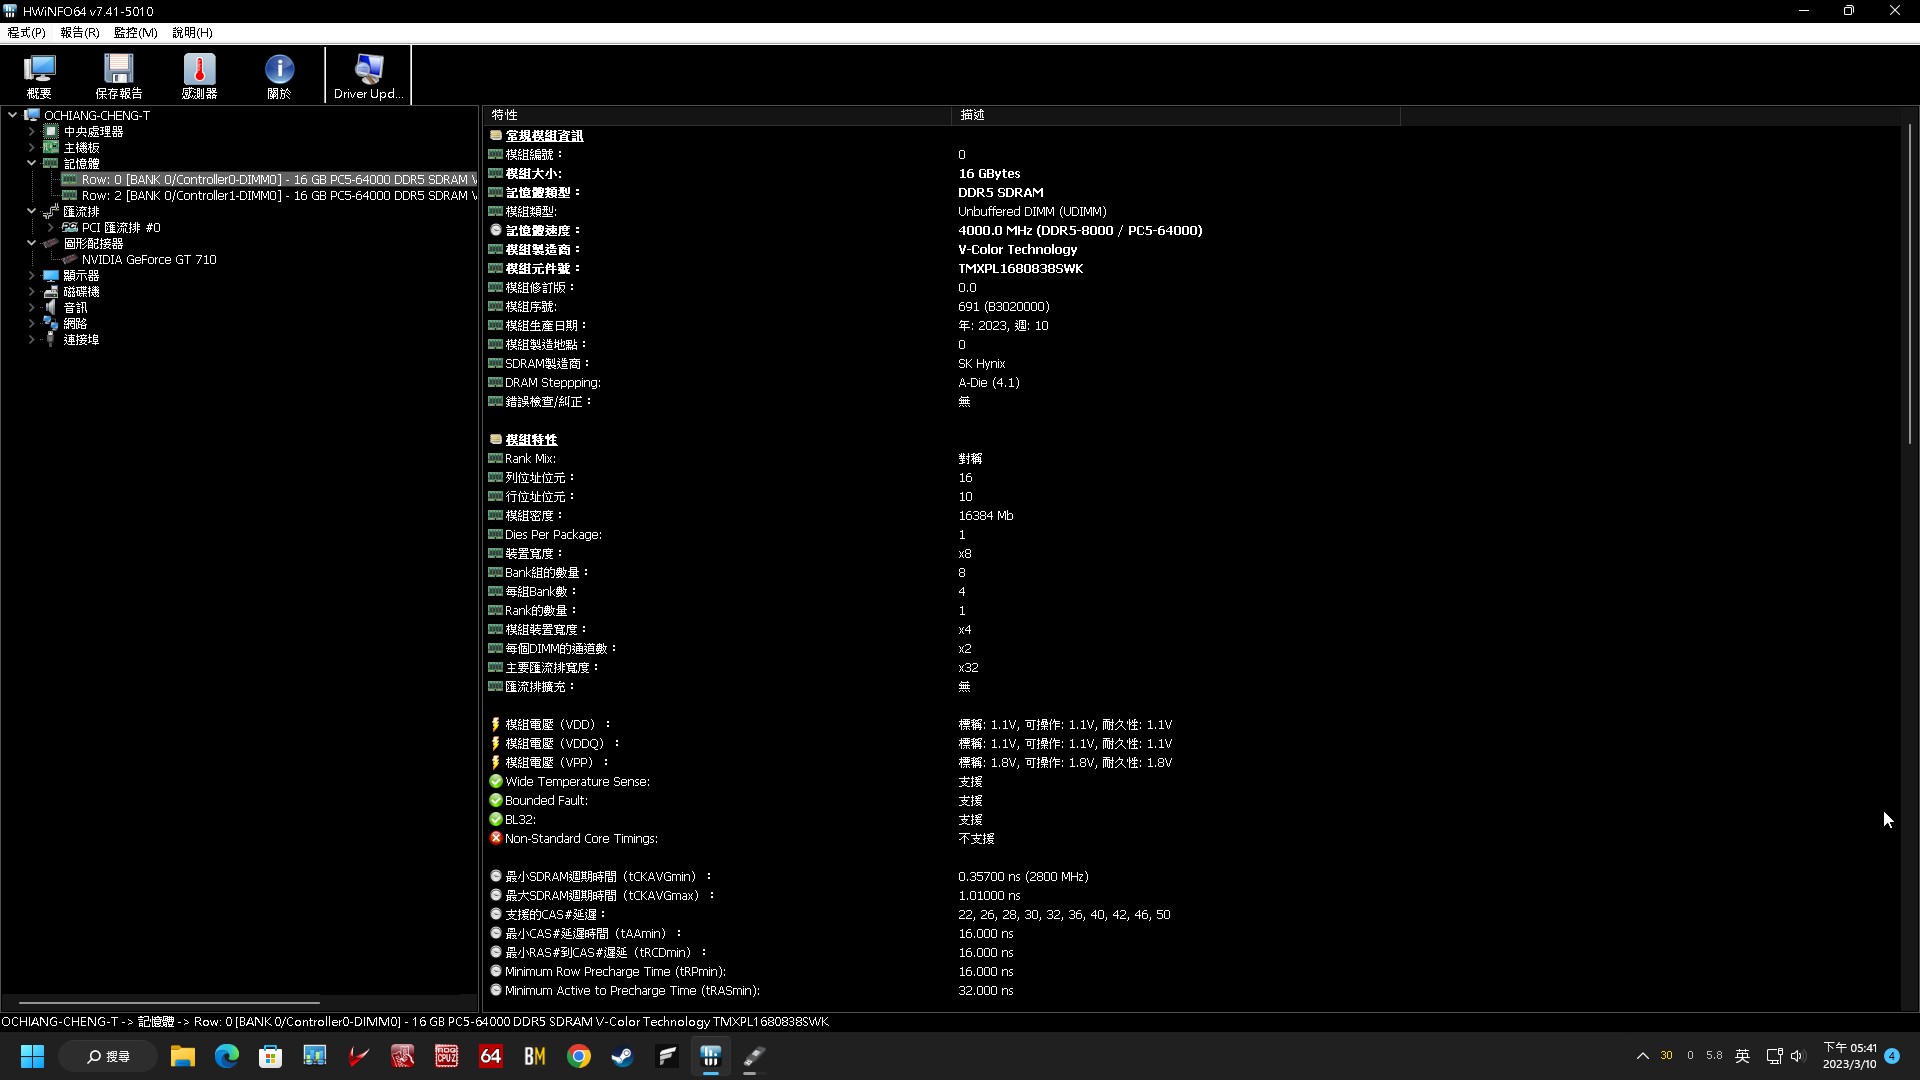
Task: Open the 概要 (Summary) toolbar button
Action: [x=39, y=76]
